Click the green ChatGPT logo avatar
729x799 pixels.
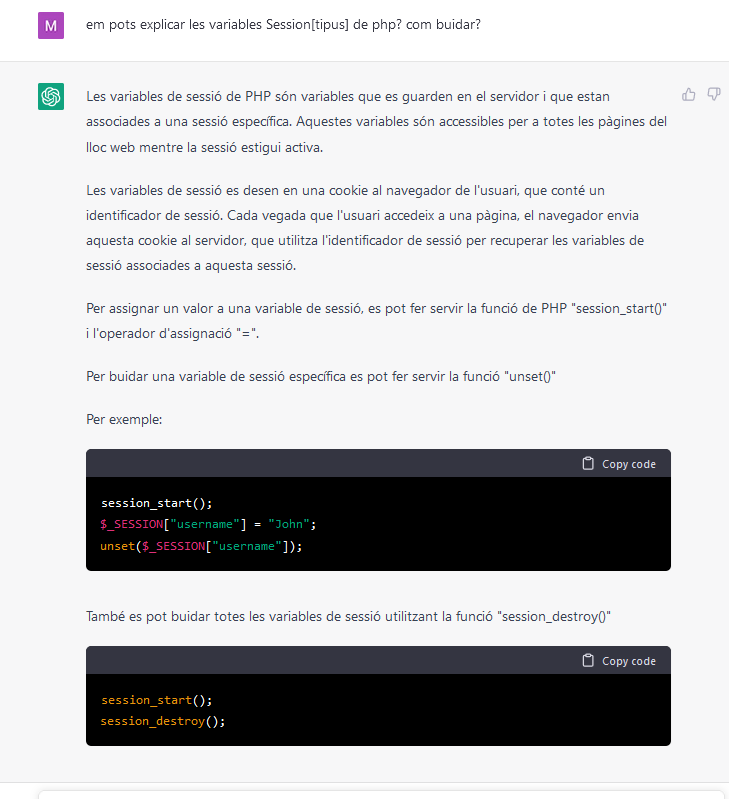pos(51,96)
